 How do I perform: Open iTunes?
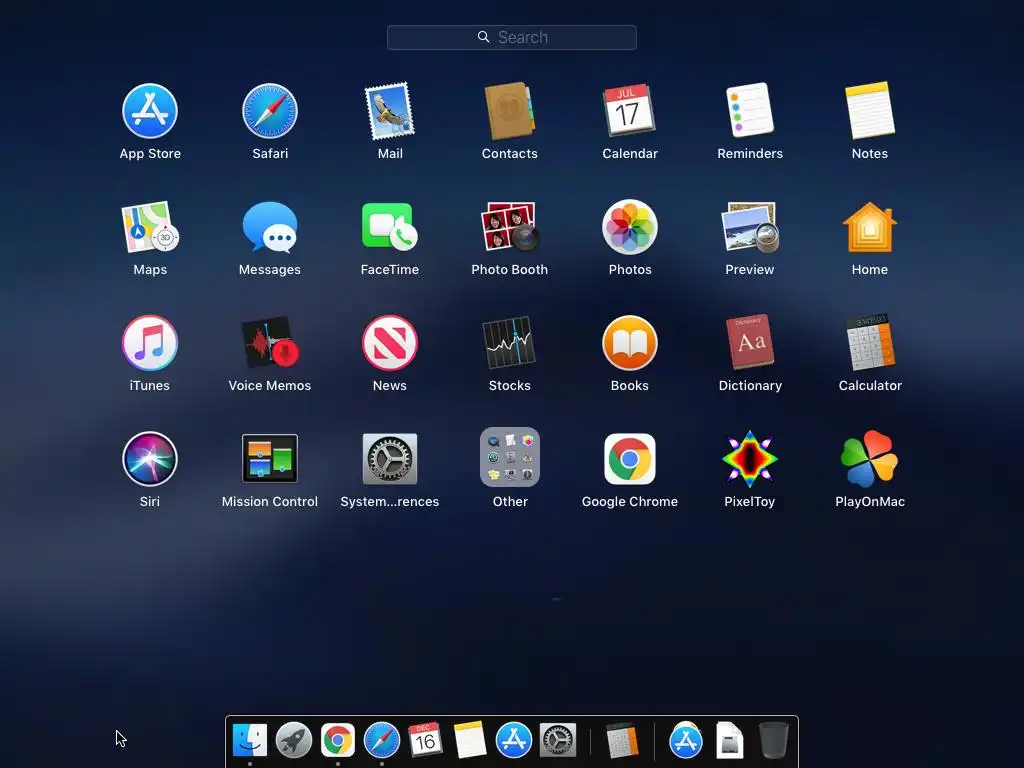150,343
